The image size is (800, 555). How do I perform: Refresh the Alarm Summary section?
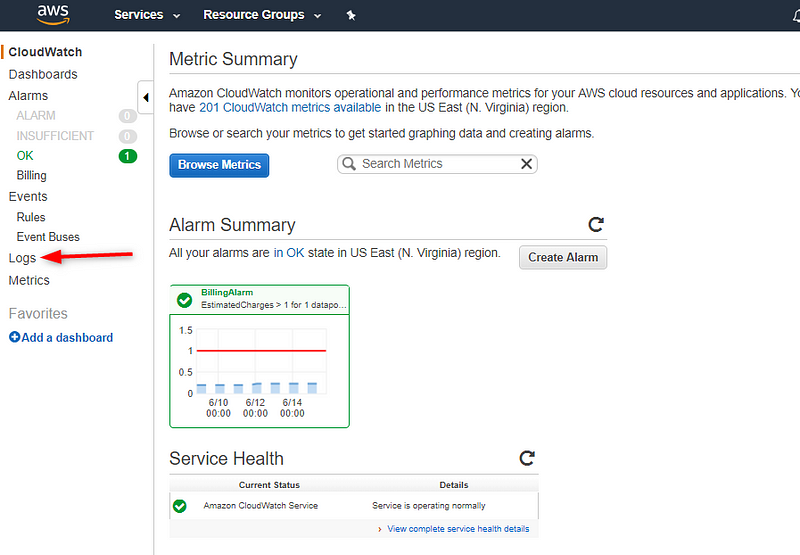596,224
